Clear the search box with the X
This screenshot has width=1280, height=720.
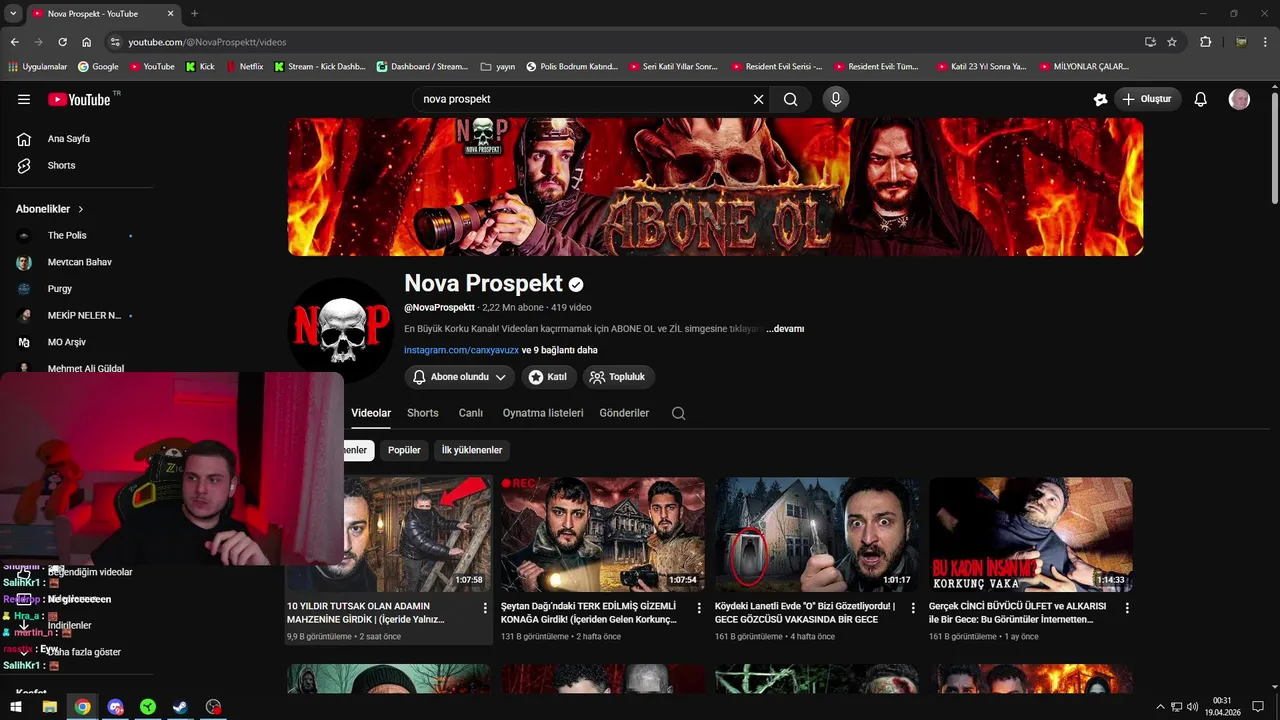758,99
